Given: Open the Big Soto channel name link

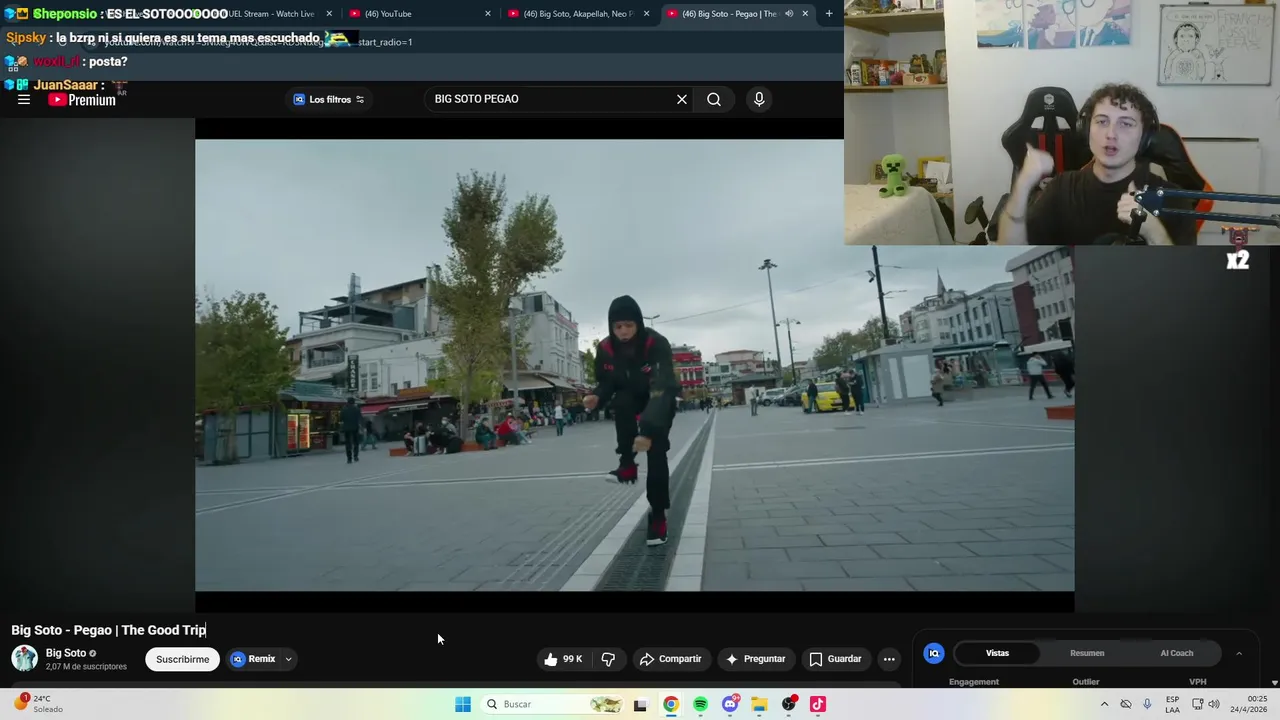Looking at the screenshot, I should point(66,653).
